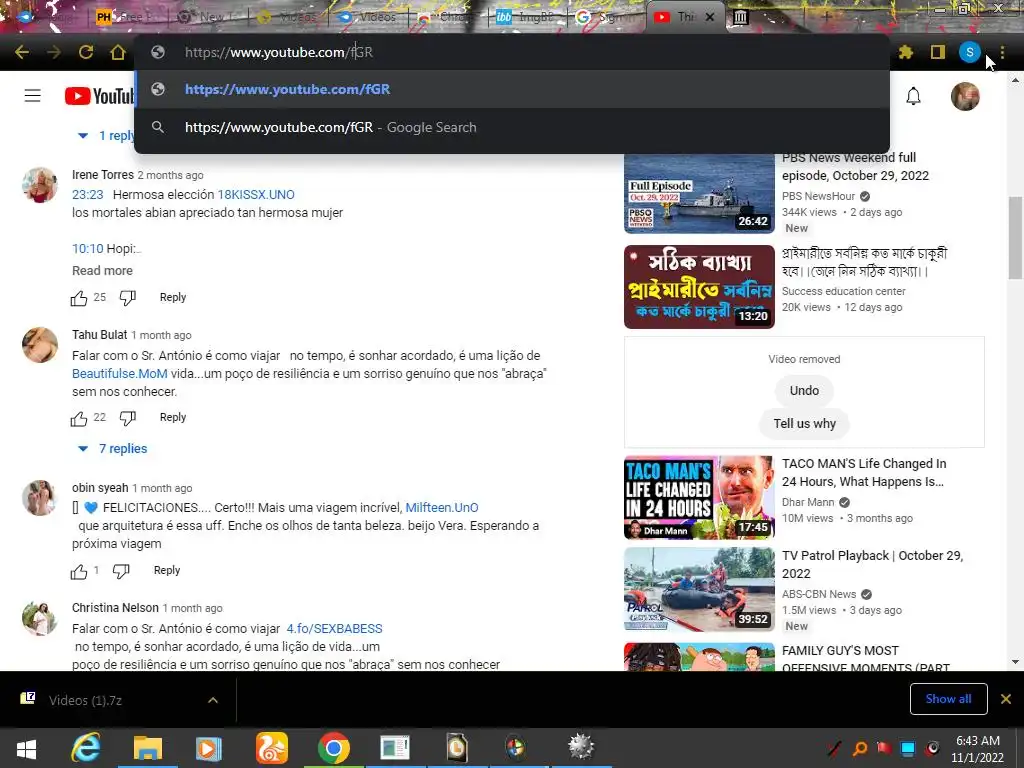Close the downloads bar with X

pos(1006,699)
